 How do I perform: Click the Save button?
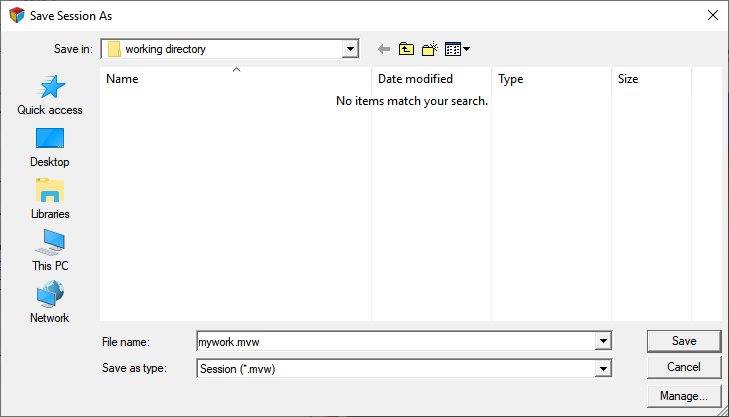[x=684, y=341]
